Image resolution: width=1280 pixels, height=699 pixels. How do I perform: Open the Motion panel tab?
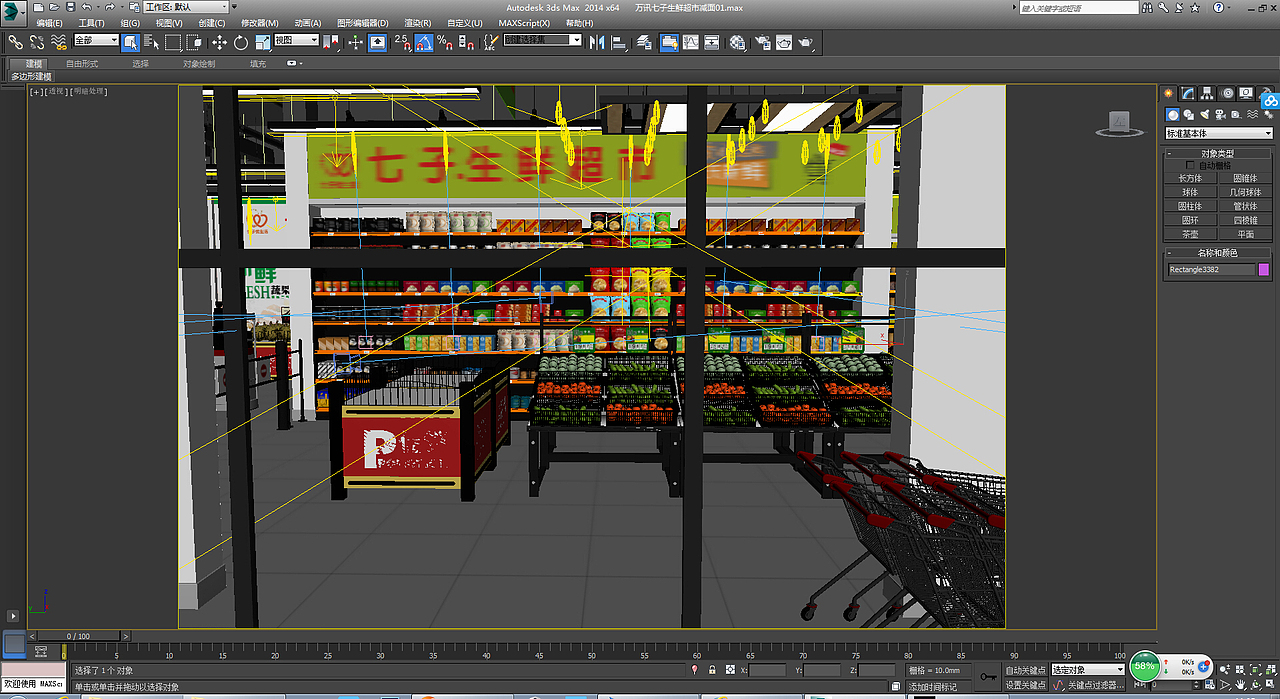[1226, 93]
